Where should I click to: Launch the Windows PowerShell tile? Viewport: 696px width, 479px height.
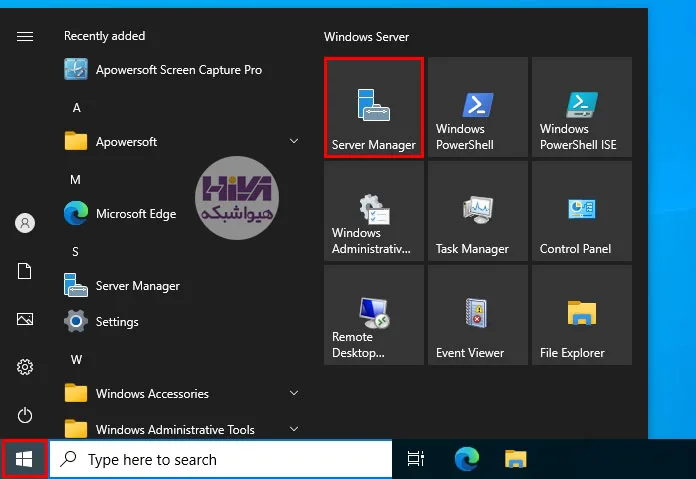coord(478,107)
